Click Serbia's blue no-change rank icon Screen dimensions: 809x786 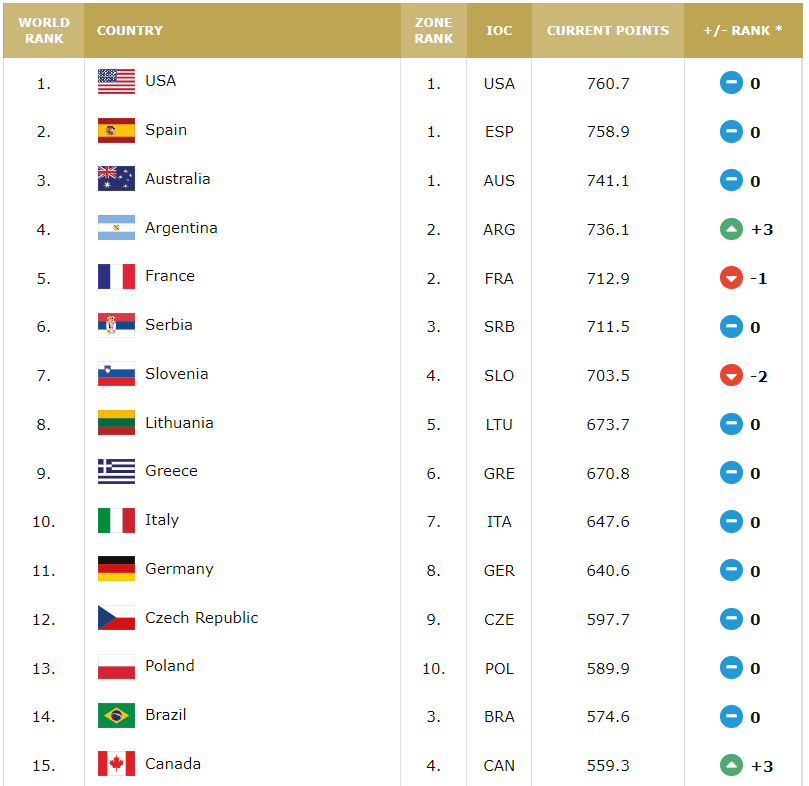[x=731, y=327]
